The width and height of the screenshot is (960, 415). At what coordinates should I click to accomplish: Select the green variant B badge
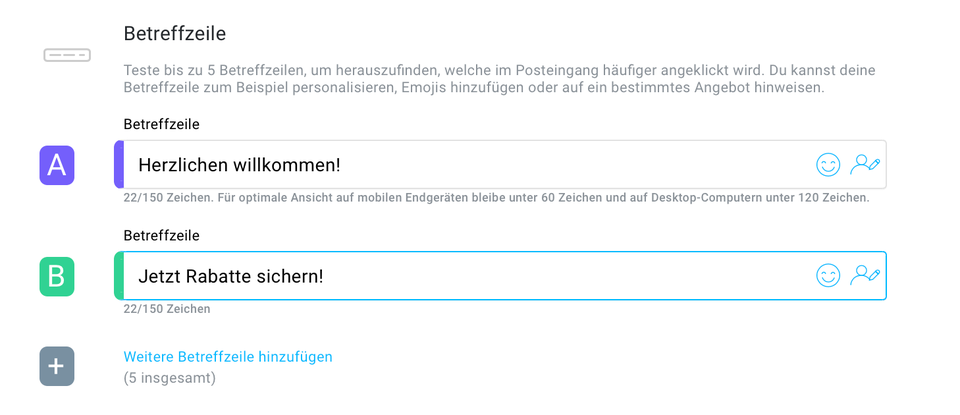[x=57, y=277]
